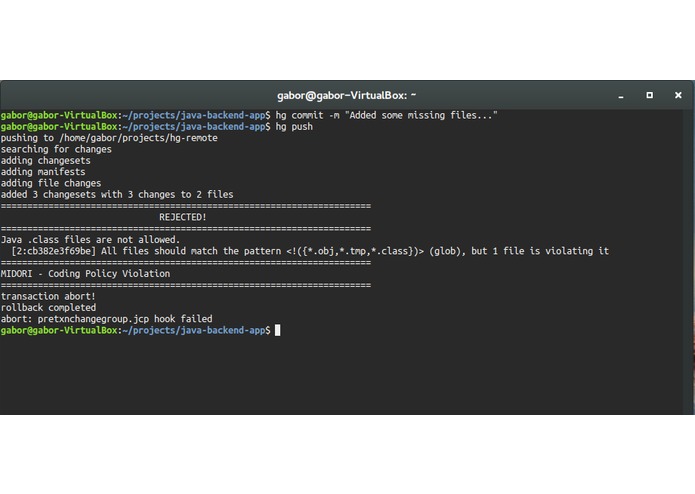
Task: Click the 'hg push' command text
Action: click(x=294, y=127)
